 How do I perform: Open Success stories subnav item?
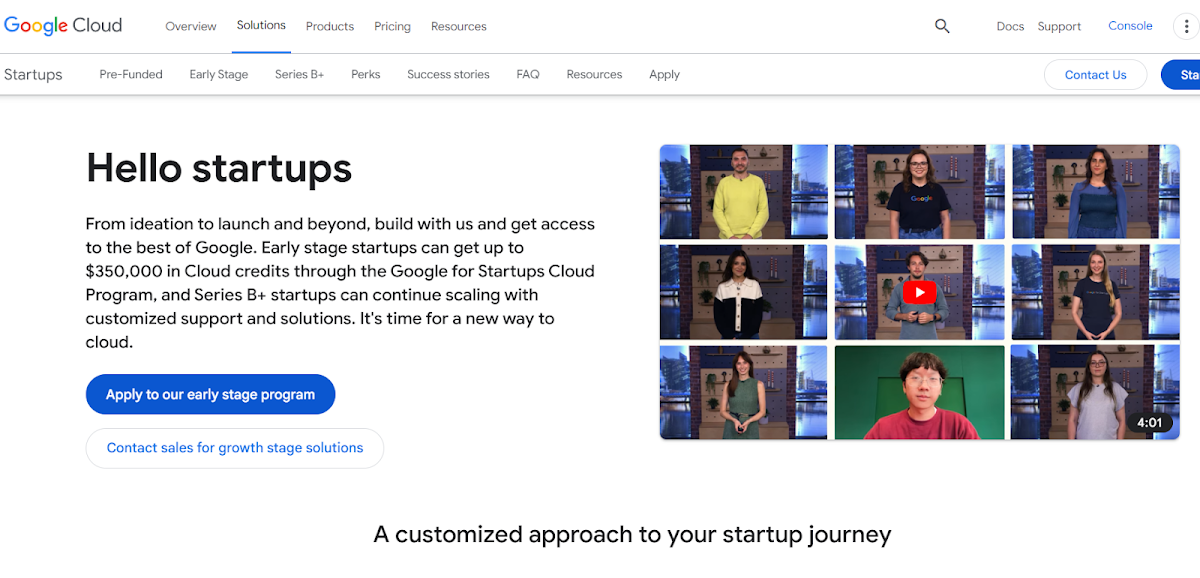[x=448, y=74]
